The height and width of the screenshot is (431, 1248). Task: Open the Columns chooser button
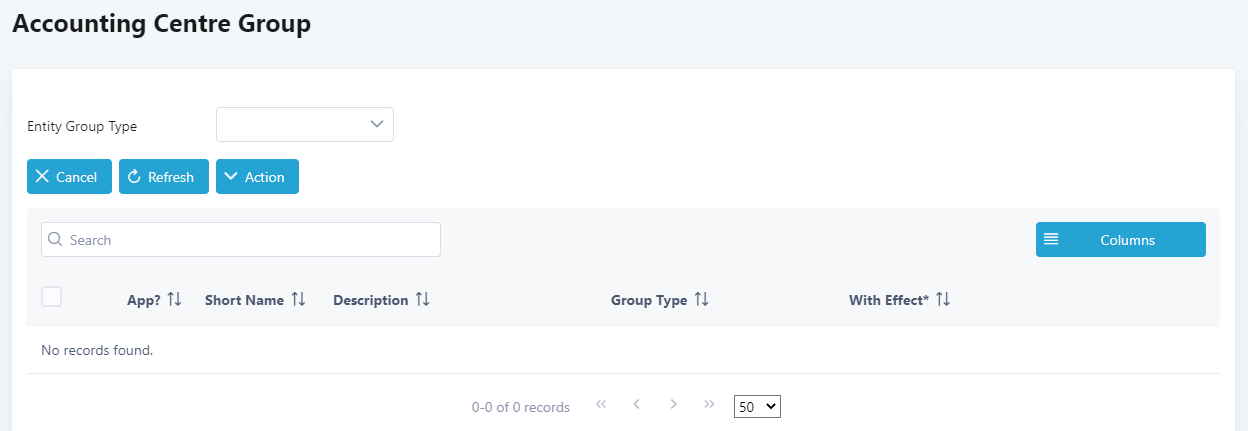coord(1120,240)
